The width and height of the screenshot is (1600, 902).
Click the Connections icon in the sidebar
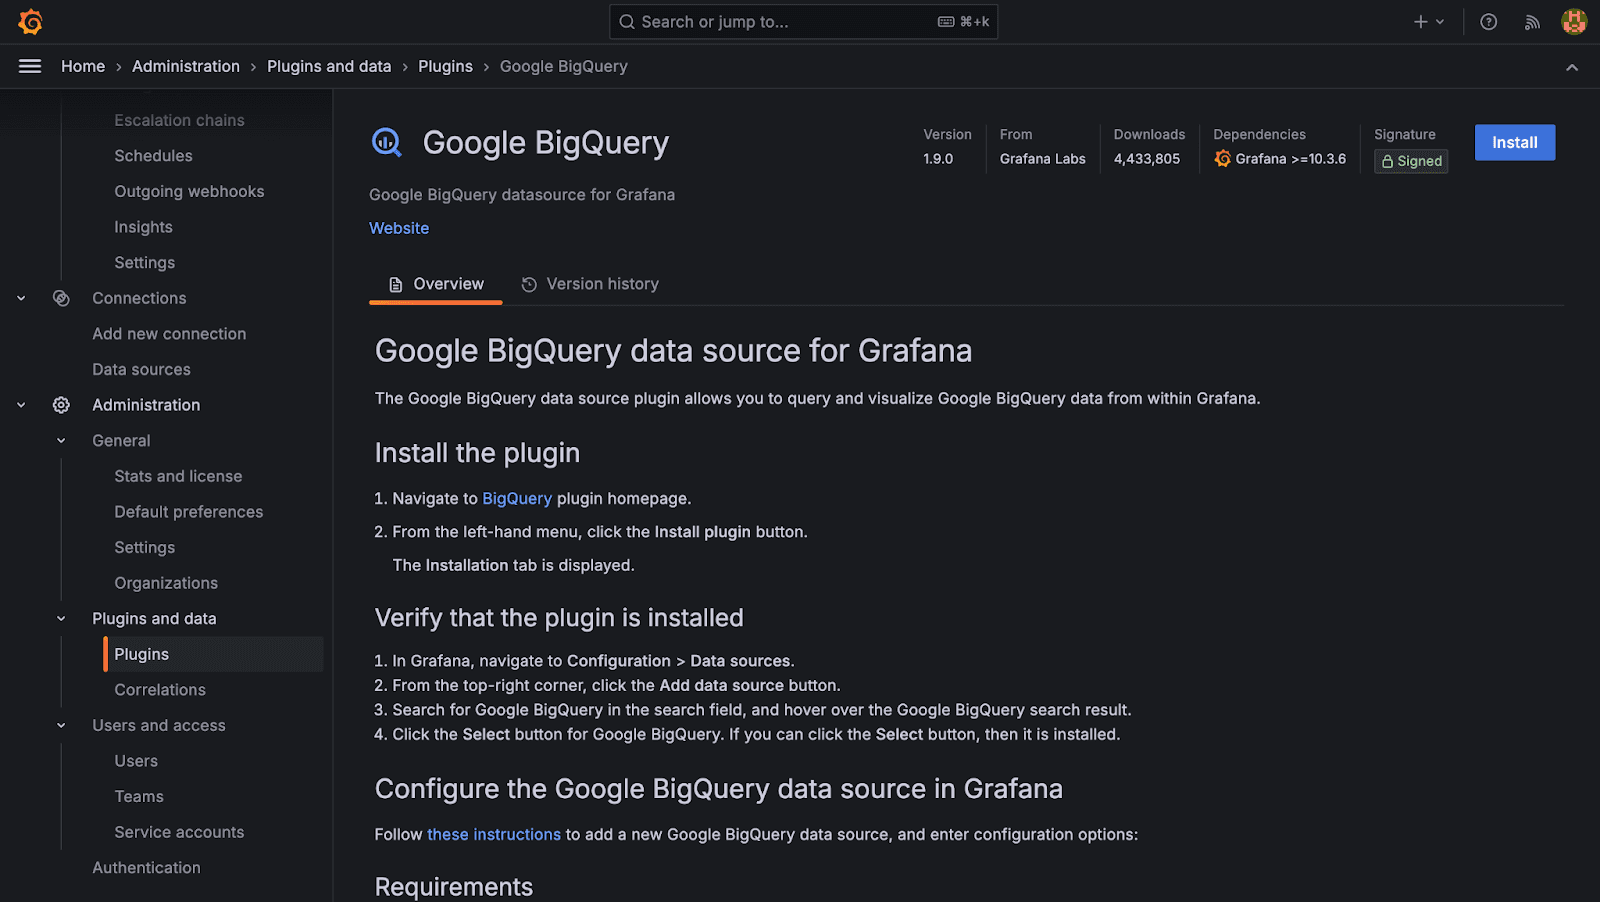(x=61, y=298)
